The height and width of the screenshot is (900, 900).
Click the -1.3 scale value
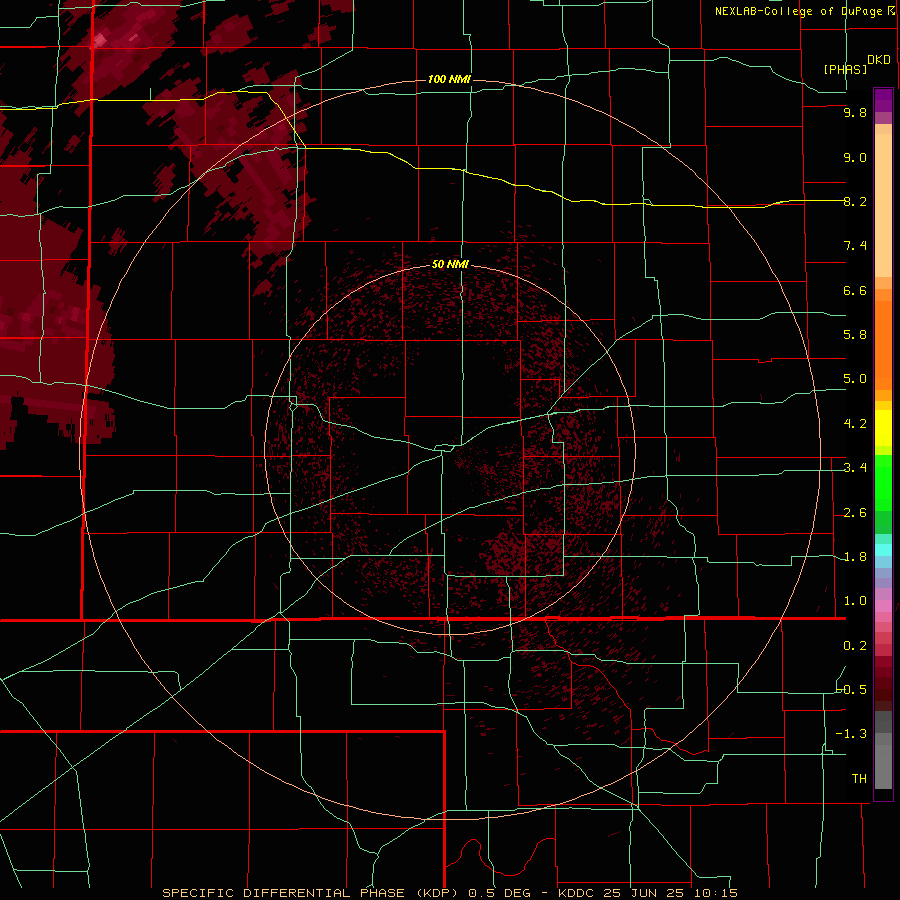pyautogui.click(x=852, y=734)
